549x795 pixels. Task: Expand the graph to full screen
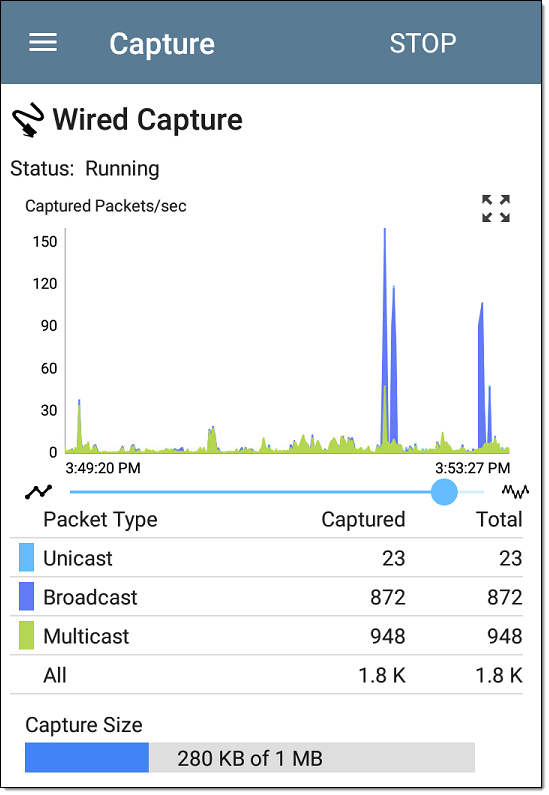tap(496, 208)
